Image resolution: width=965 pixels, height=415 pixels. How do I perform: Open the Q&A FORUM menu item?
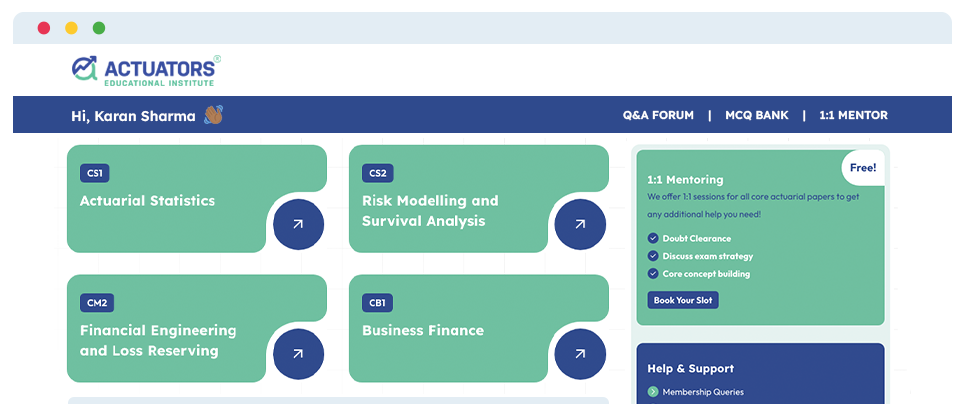pos(658,115)
